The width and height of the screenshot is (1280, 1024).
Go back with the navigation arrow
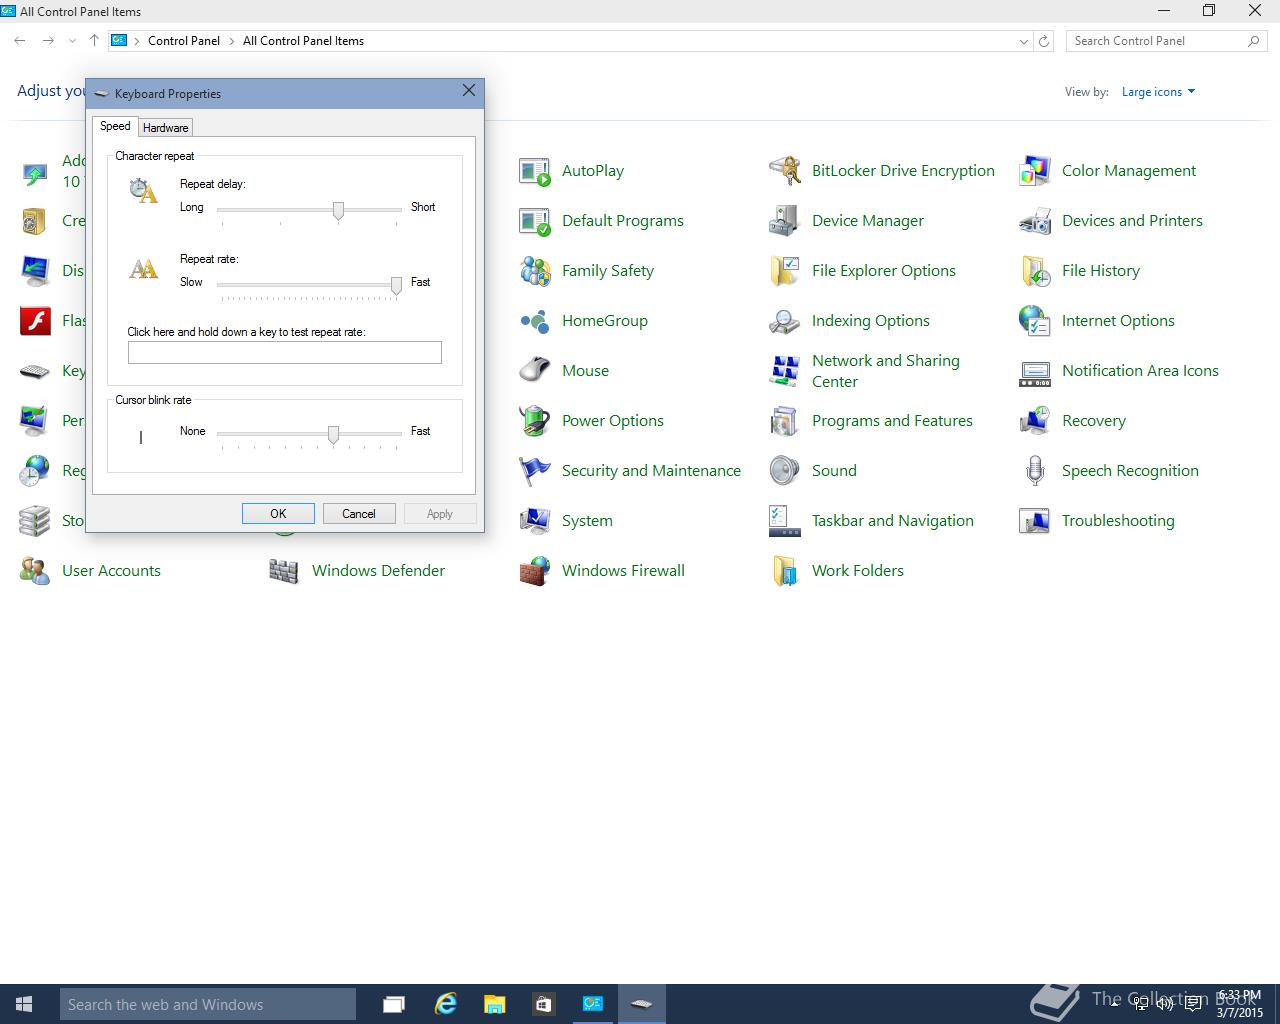(20, 41)
